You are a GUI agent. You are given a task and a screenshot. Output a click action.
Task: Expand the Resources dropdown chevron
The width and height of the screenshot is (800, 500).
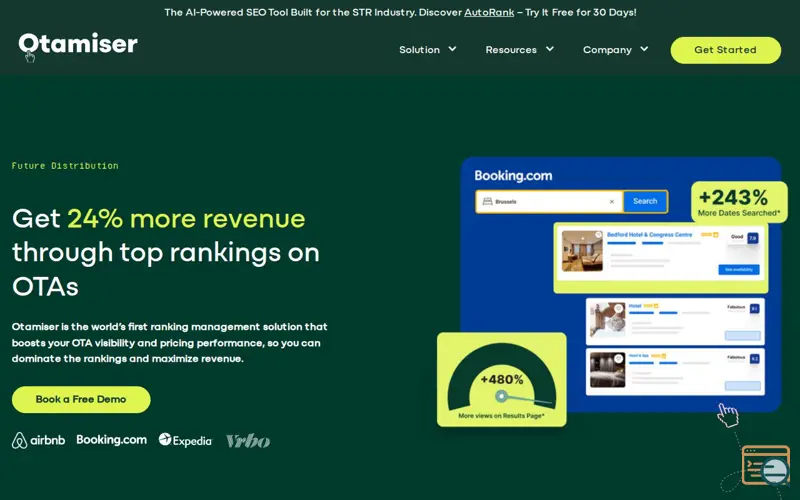549,49
